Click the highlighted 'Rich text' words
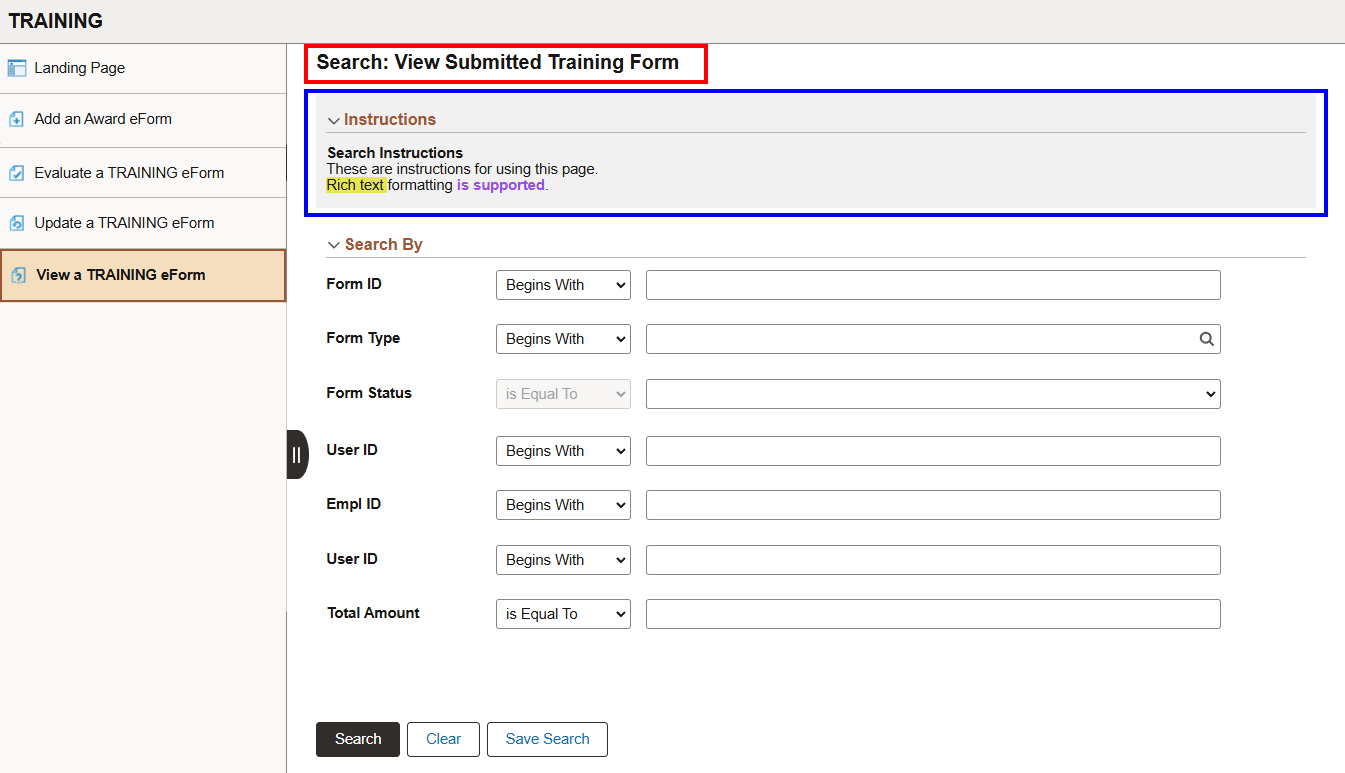Viewport: 1345px width, 773px height. click(x=356, y=185)
